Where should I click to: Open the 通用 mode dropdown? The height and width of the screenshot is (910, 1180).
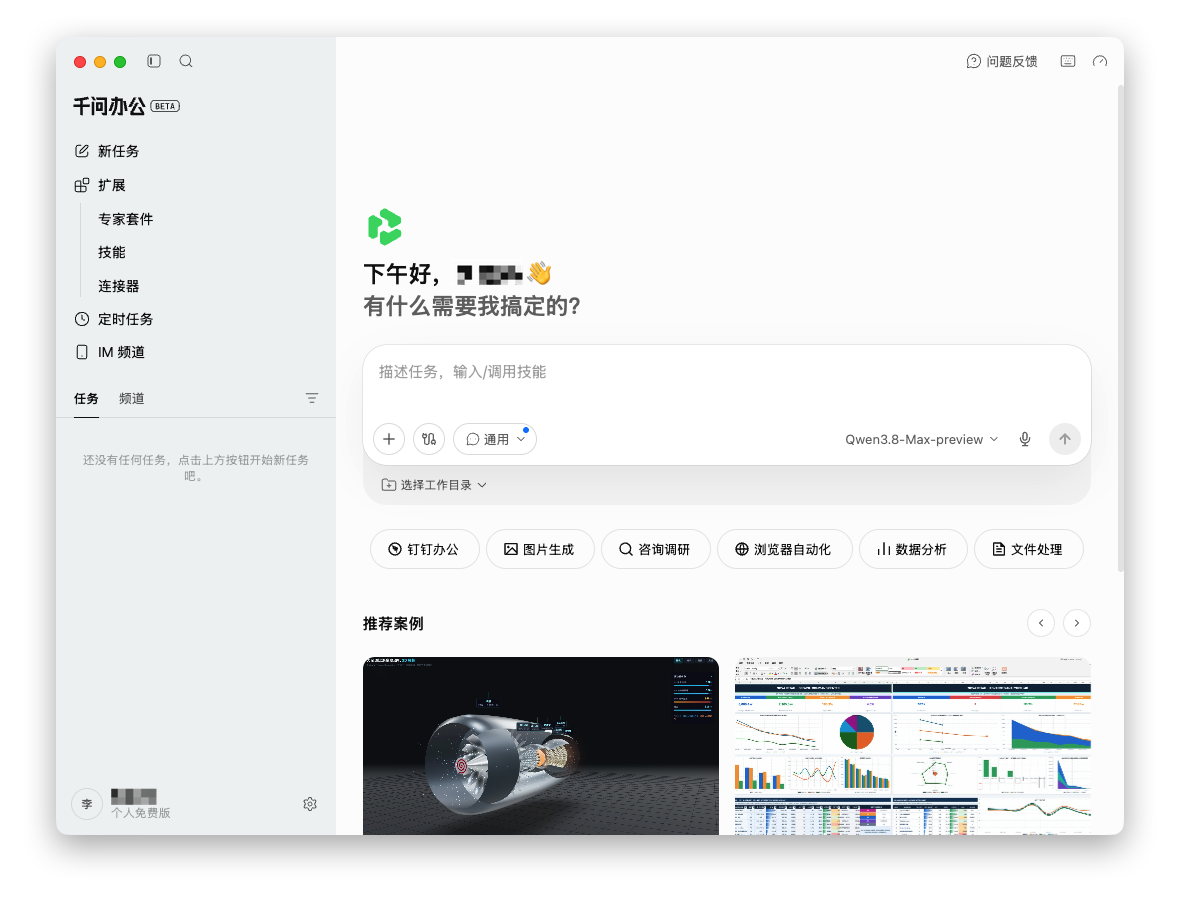[x=494, y=439]
